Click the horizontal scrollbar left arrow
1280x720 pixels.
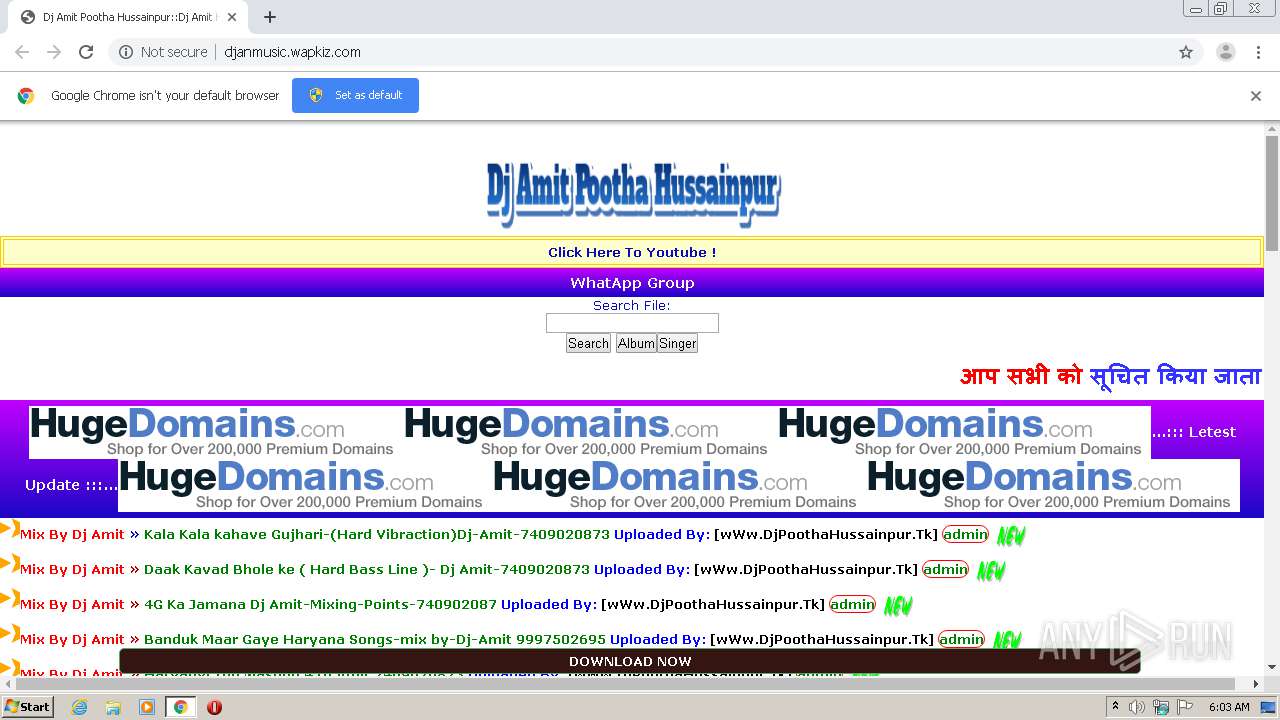(x=7, y=684)
